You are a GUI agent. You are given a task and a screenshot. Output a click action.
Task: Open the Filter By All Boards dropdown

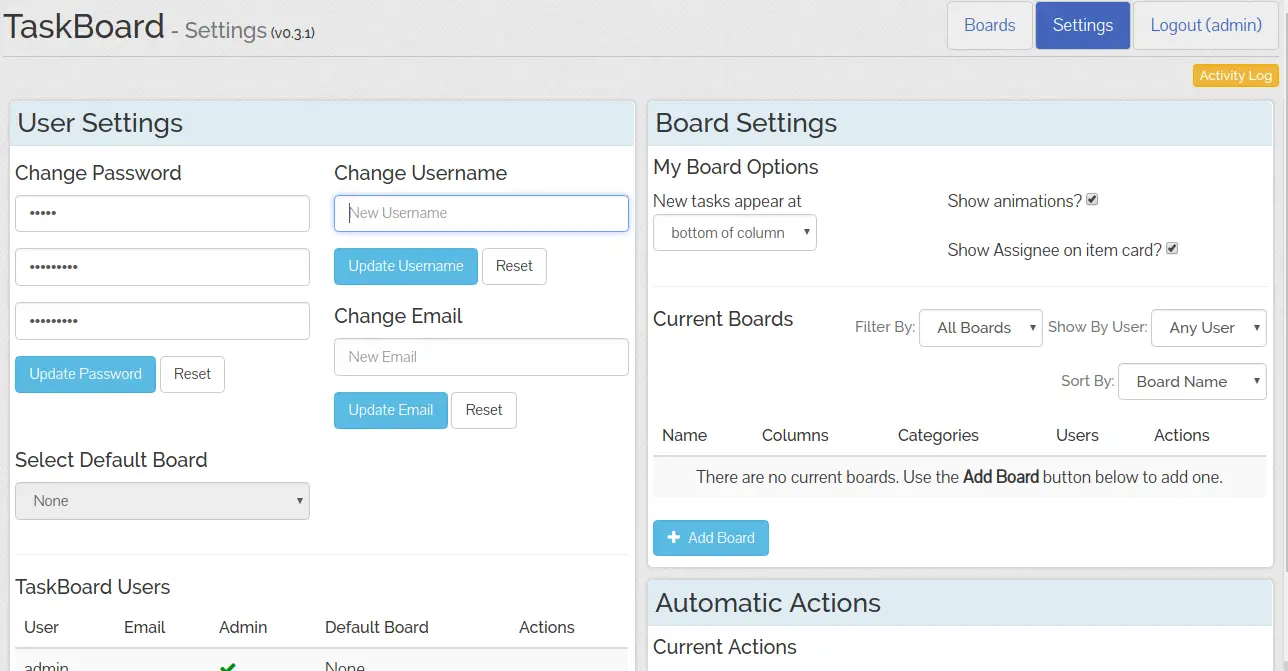point(981,328)
